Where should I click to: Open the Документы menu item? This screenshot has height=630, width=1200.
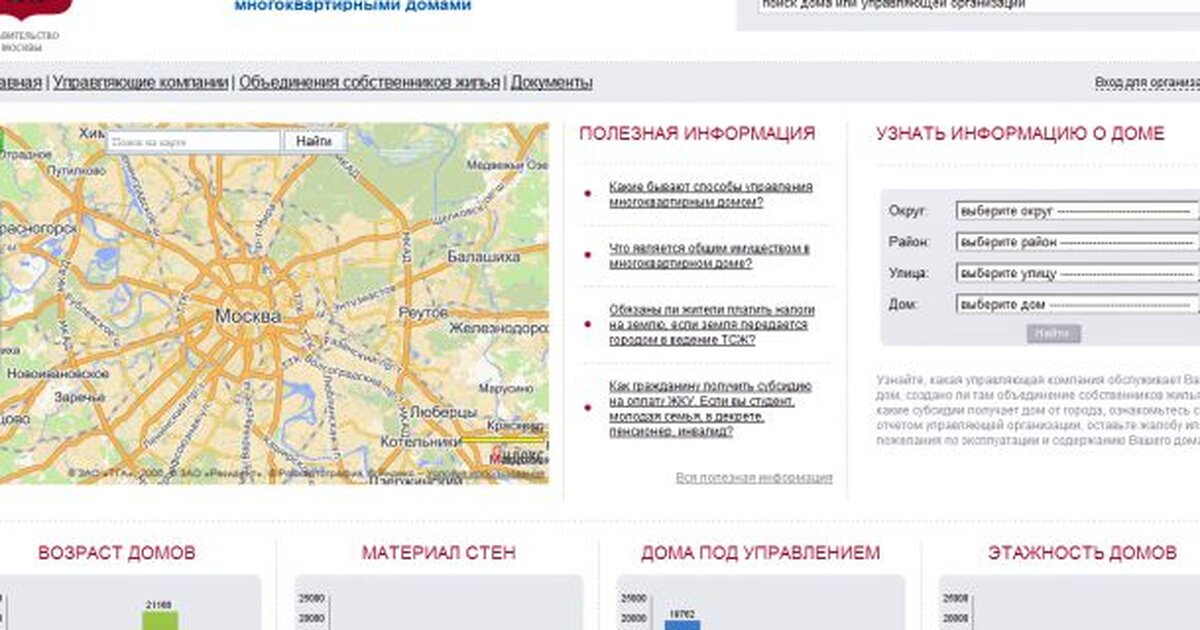pos(551,82)
